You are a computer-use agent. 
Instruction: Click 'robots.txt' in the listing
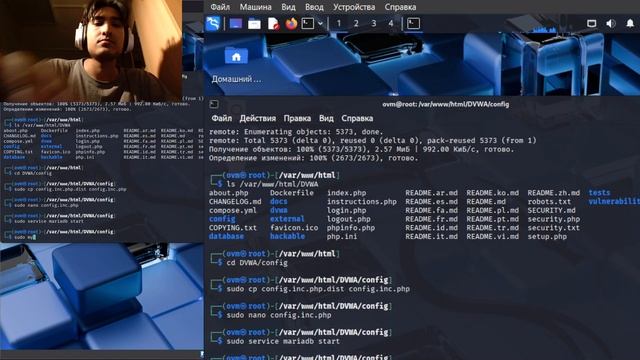tap(549, 202)
